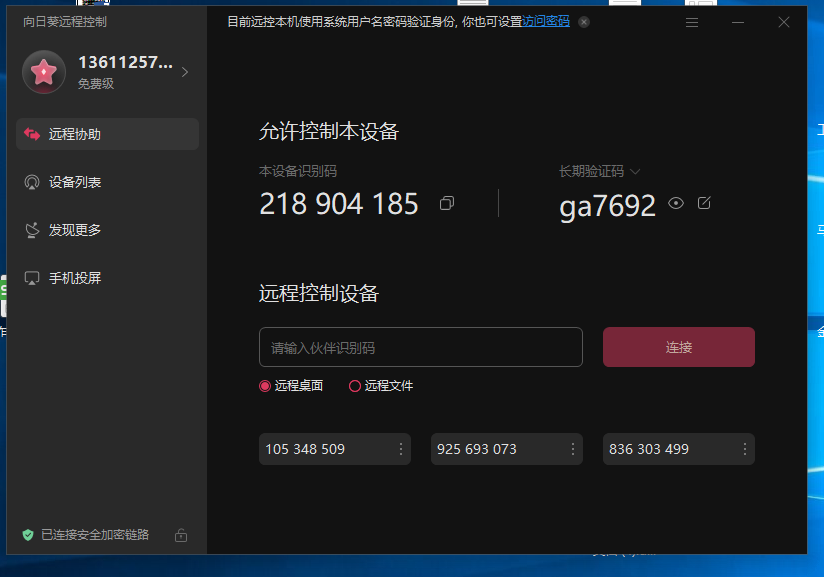Show the verification code with eye icon
Viewport: 824px width, 577px height.
[x=676, y=203]
